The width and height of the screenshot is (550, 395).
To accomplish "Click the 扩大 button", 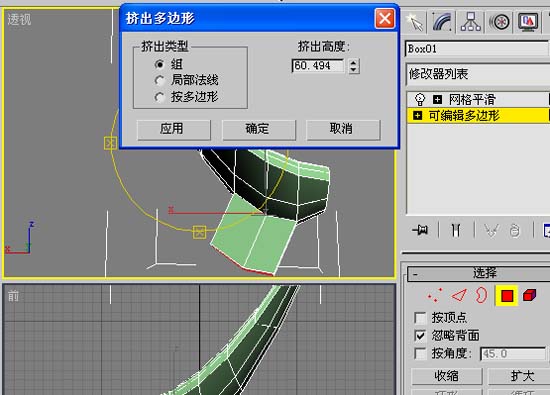I will 521,376.
